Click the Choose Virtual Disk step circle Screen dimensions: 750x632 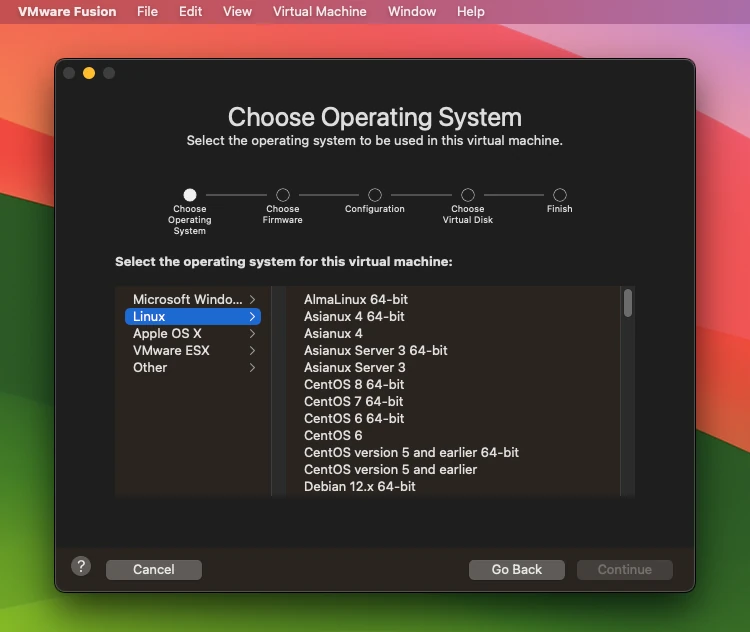[468, 195]
